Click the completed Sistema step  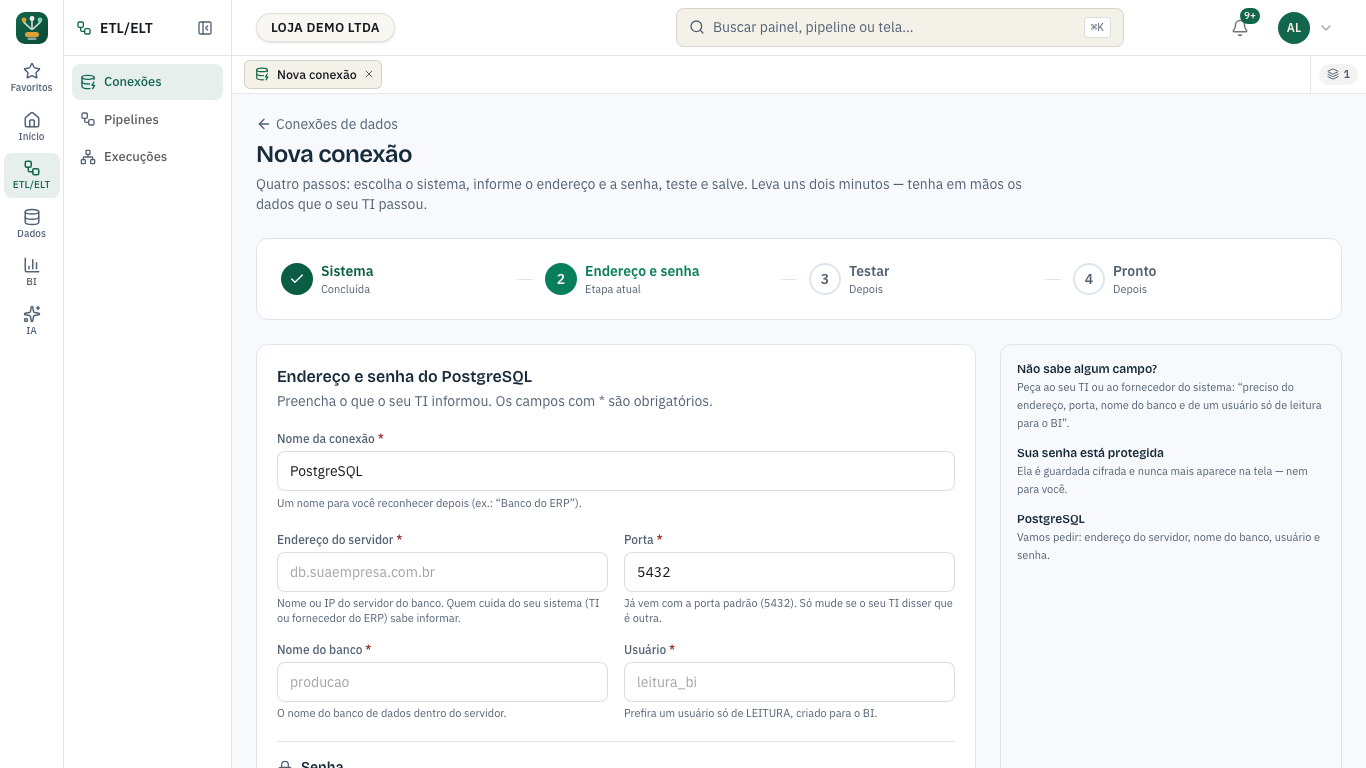click(327, 279)
